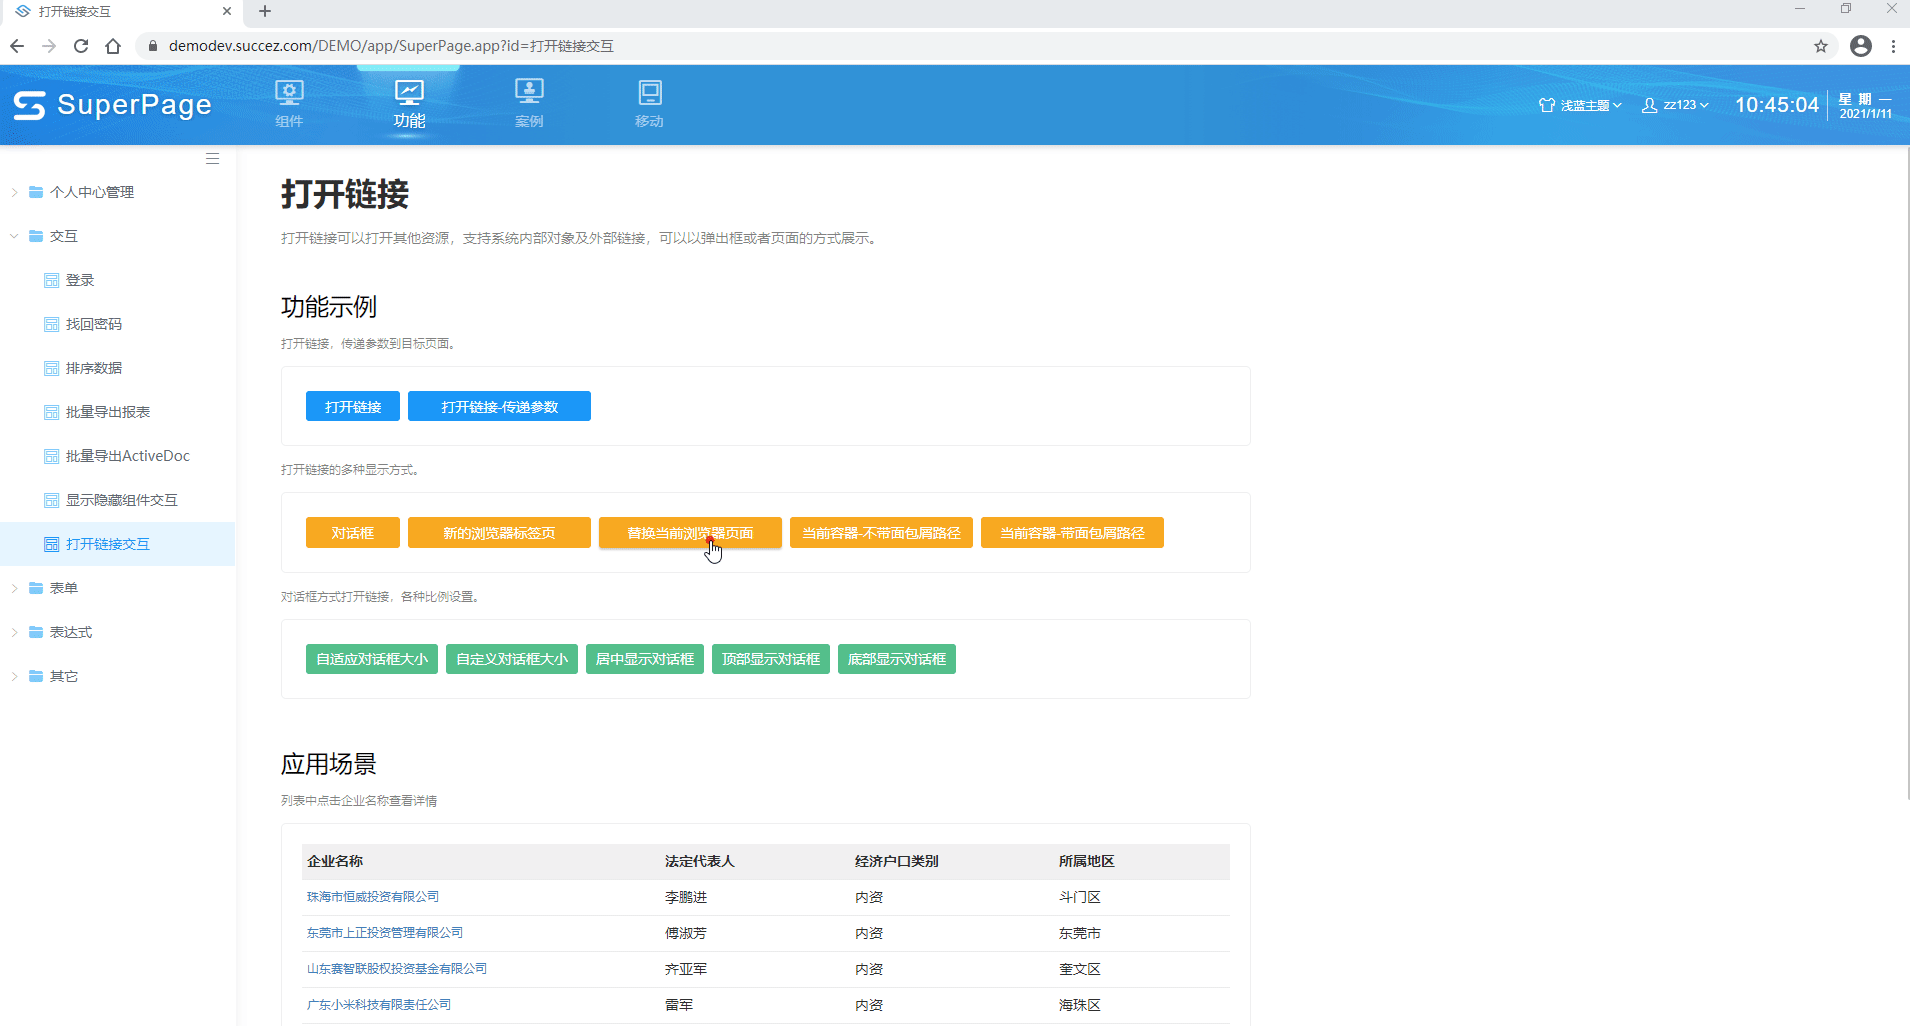Screen dimensions: 1910x1026
Task: Open the Chrome profile avatar icon
Action: [x=1861, y=46]
